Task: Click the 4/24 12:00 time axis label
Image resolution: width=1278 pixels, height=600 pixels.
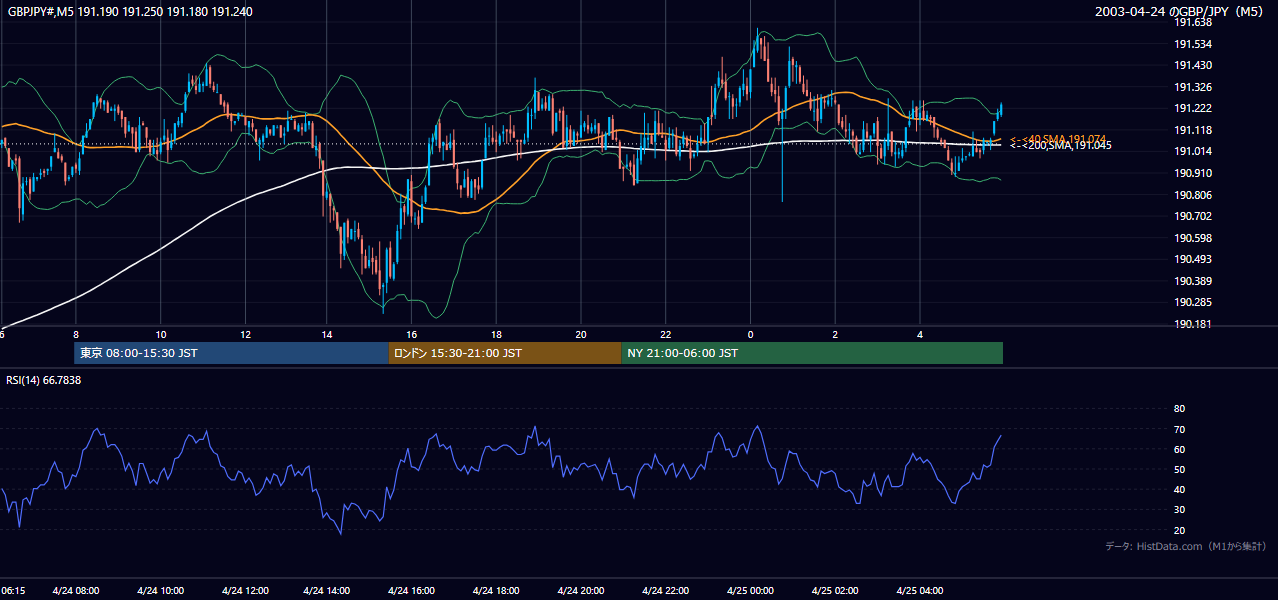Action: pos(245,591)
